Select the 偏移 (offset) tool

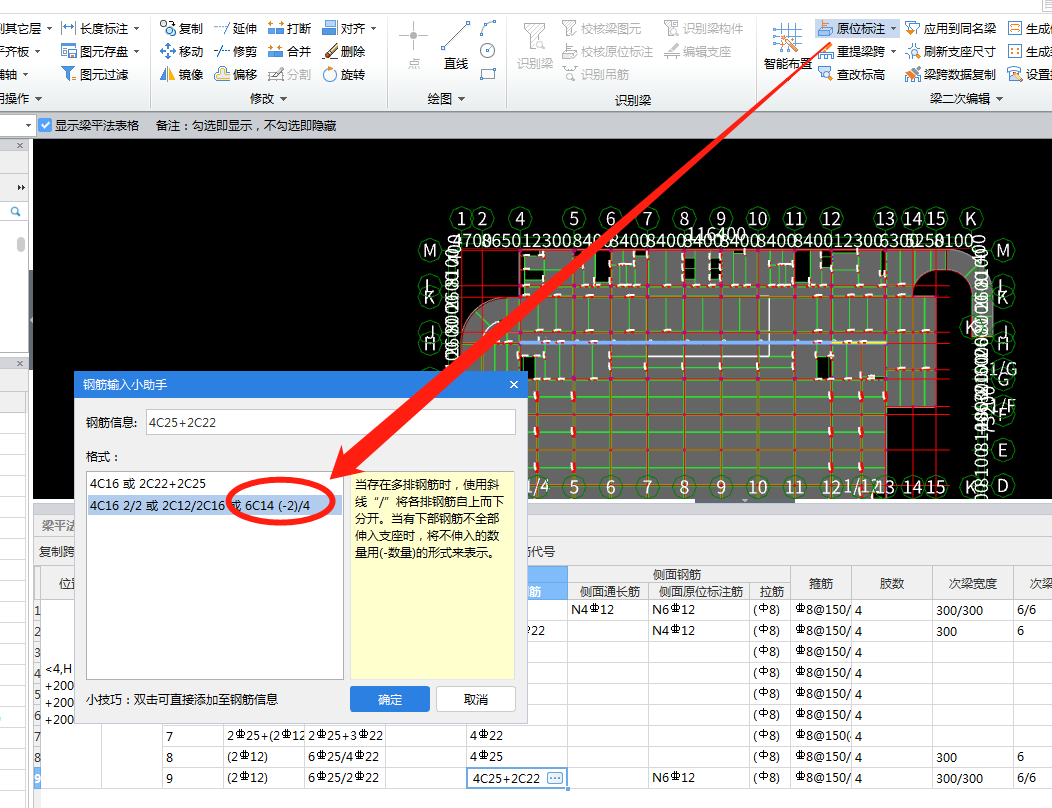point(235,74)
